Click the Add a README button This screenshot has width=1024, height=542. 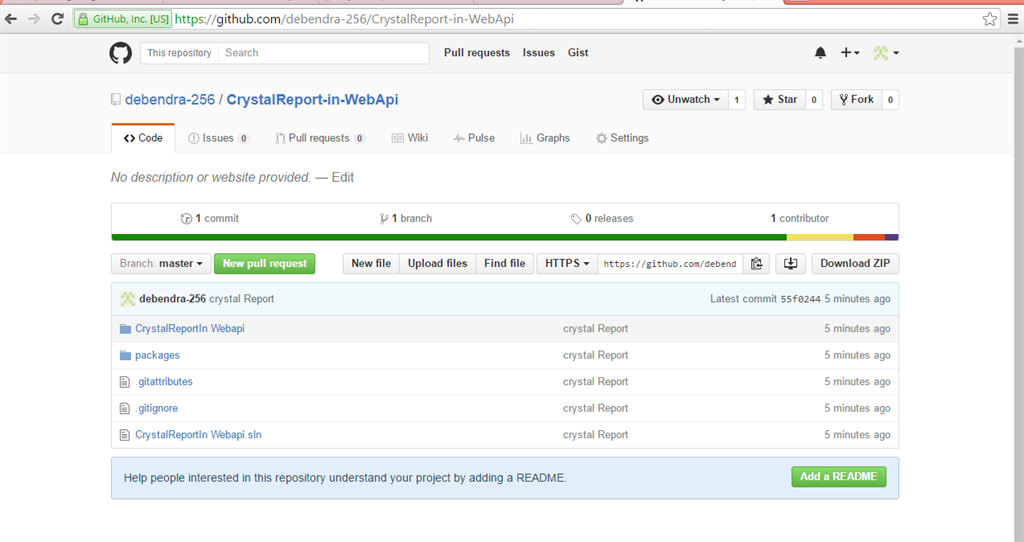click(x=839, y=477)
